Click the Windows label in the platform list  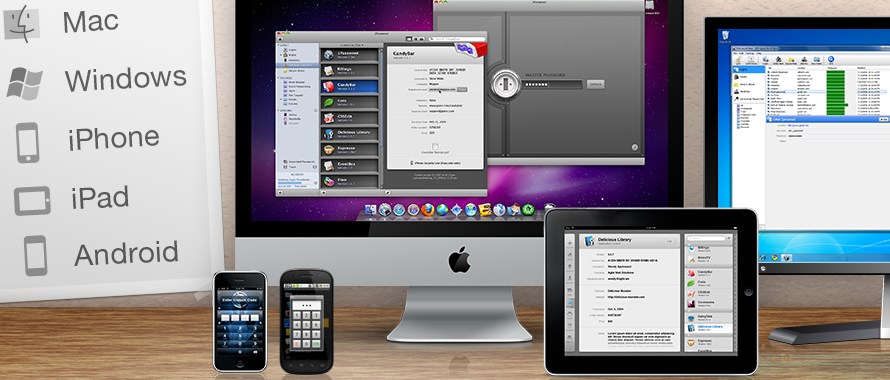click(126, 78)
